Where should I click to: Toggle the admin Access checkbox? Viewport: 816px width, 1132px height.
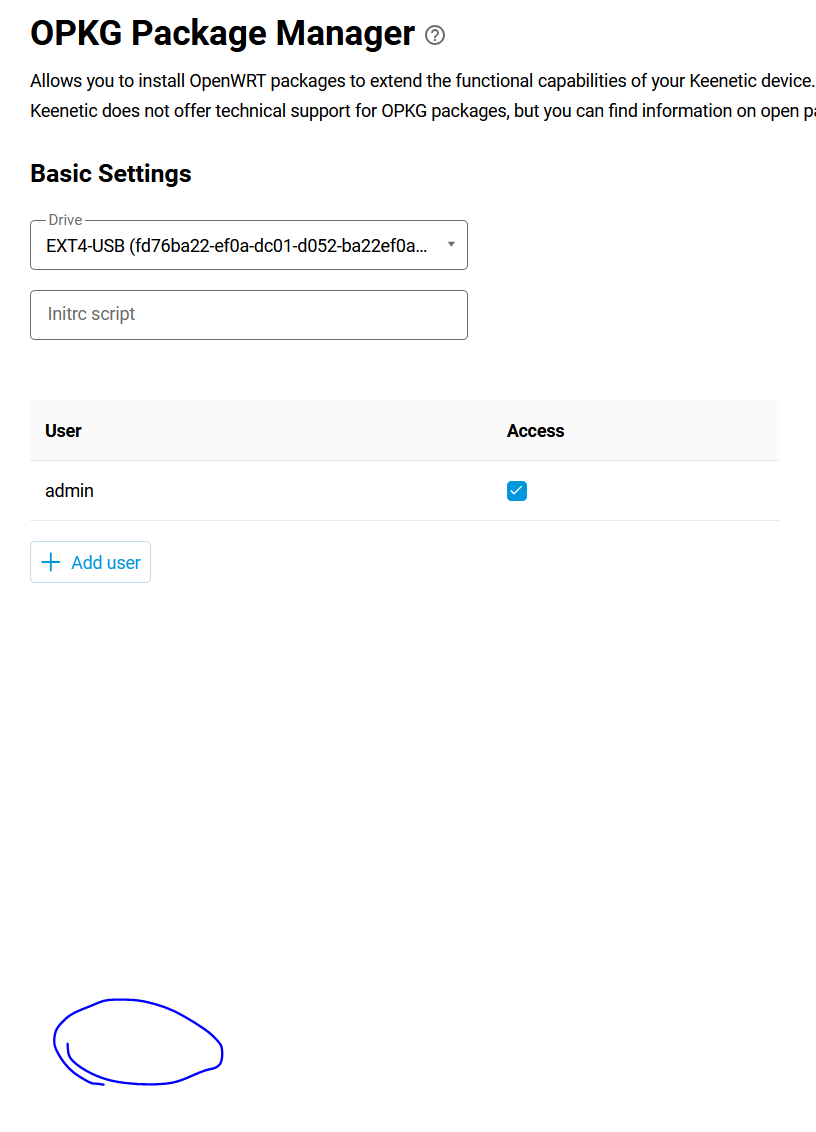pyautogui.click(x=516, y=491)
